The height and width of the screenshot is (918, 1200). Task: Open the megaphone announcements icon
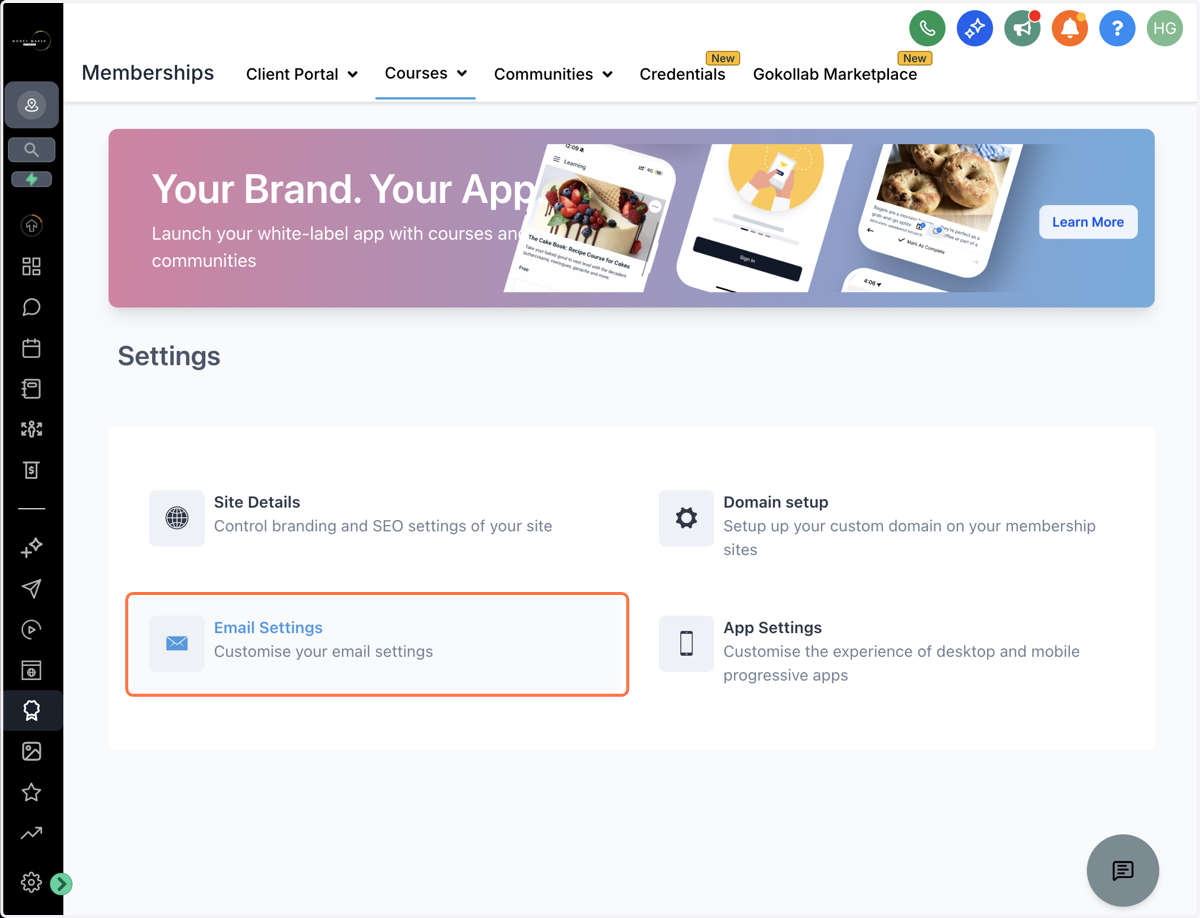[1022, 29]
